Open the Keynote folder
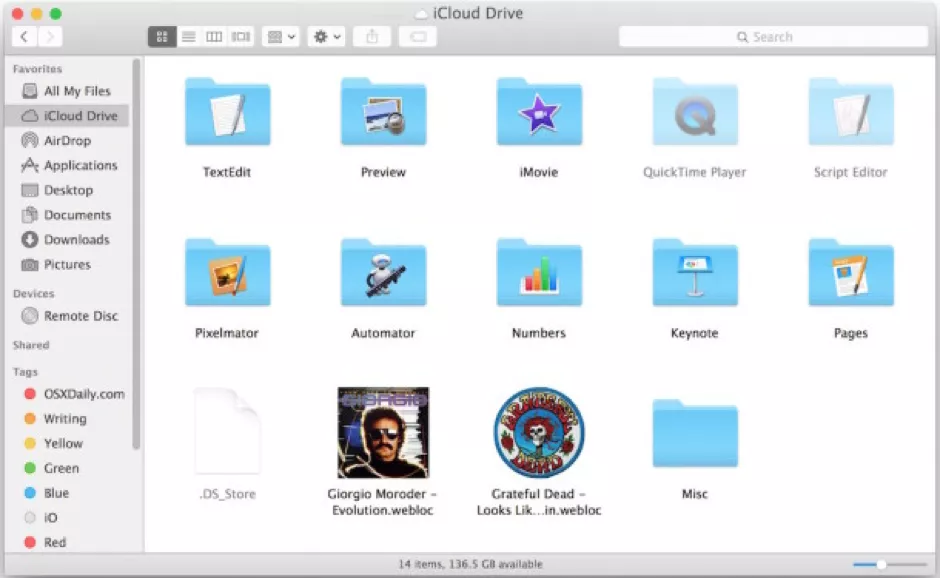The height and width of the screenshot is (578, 940). click(x=694, y=272)
